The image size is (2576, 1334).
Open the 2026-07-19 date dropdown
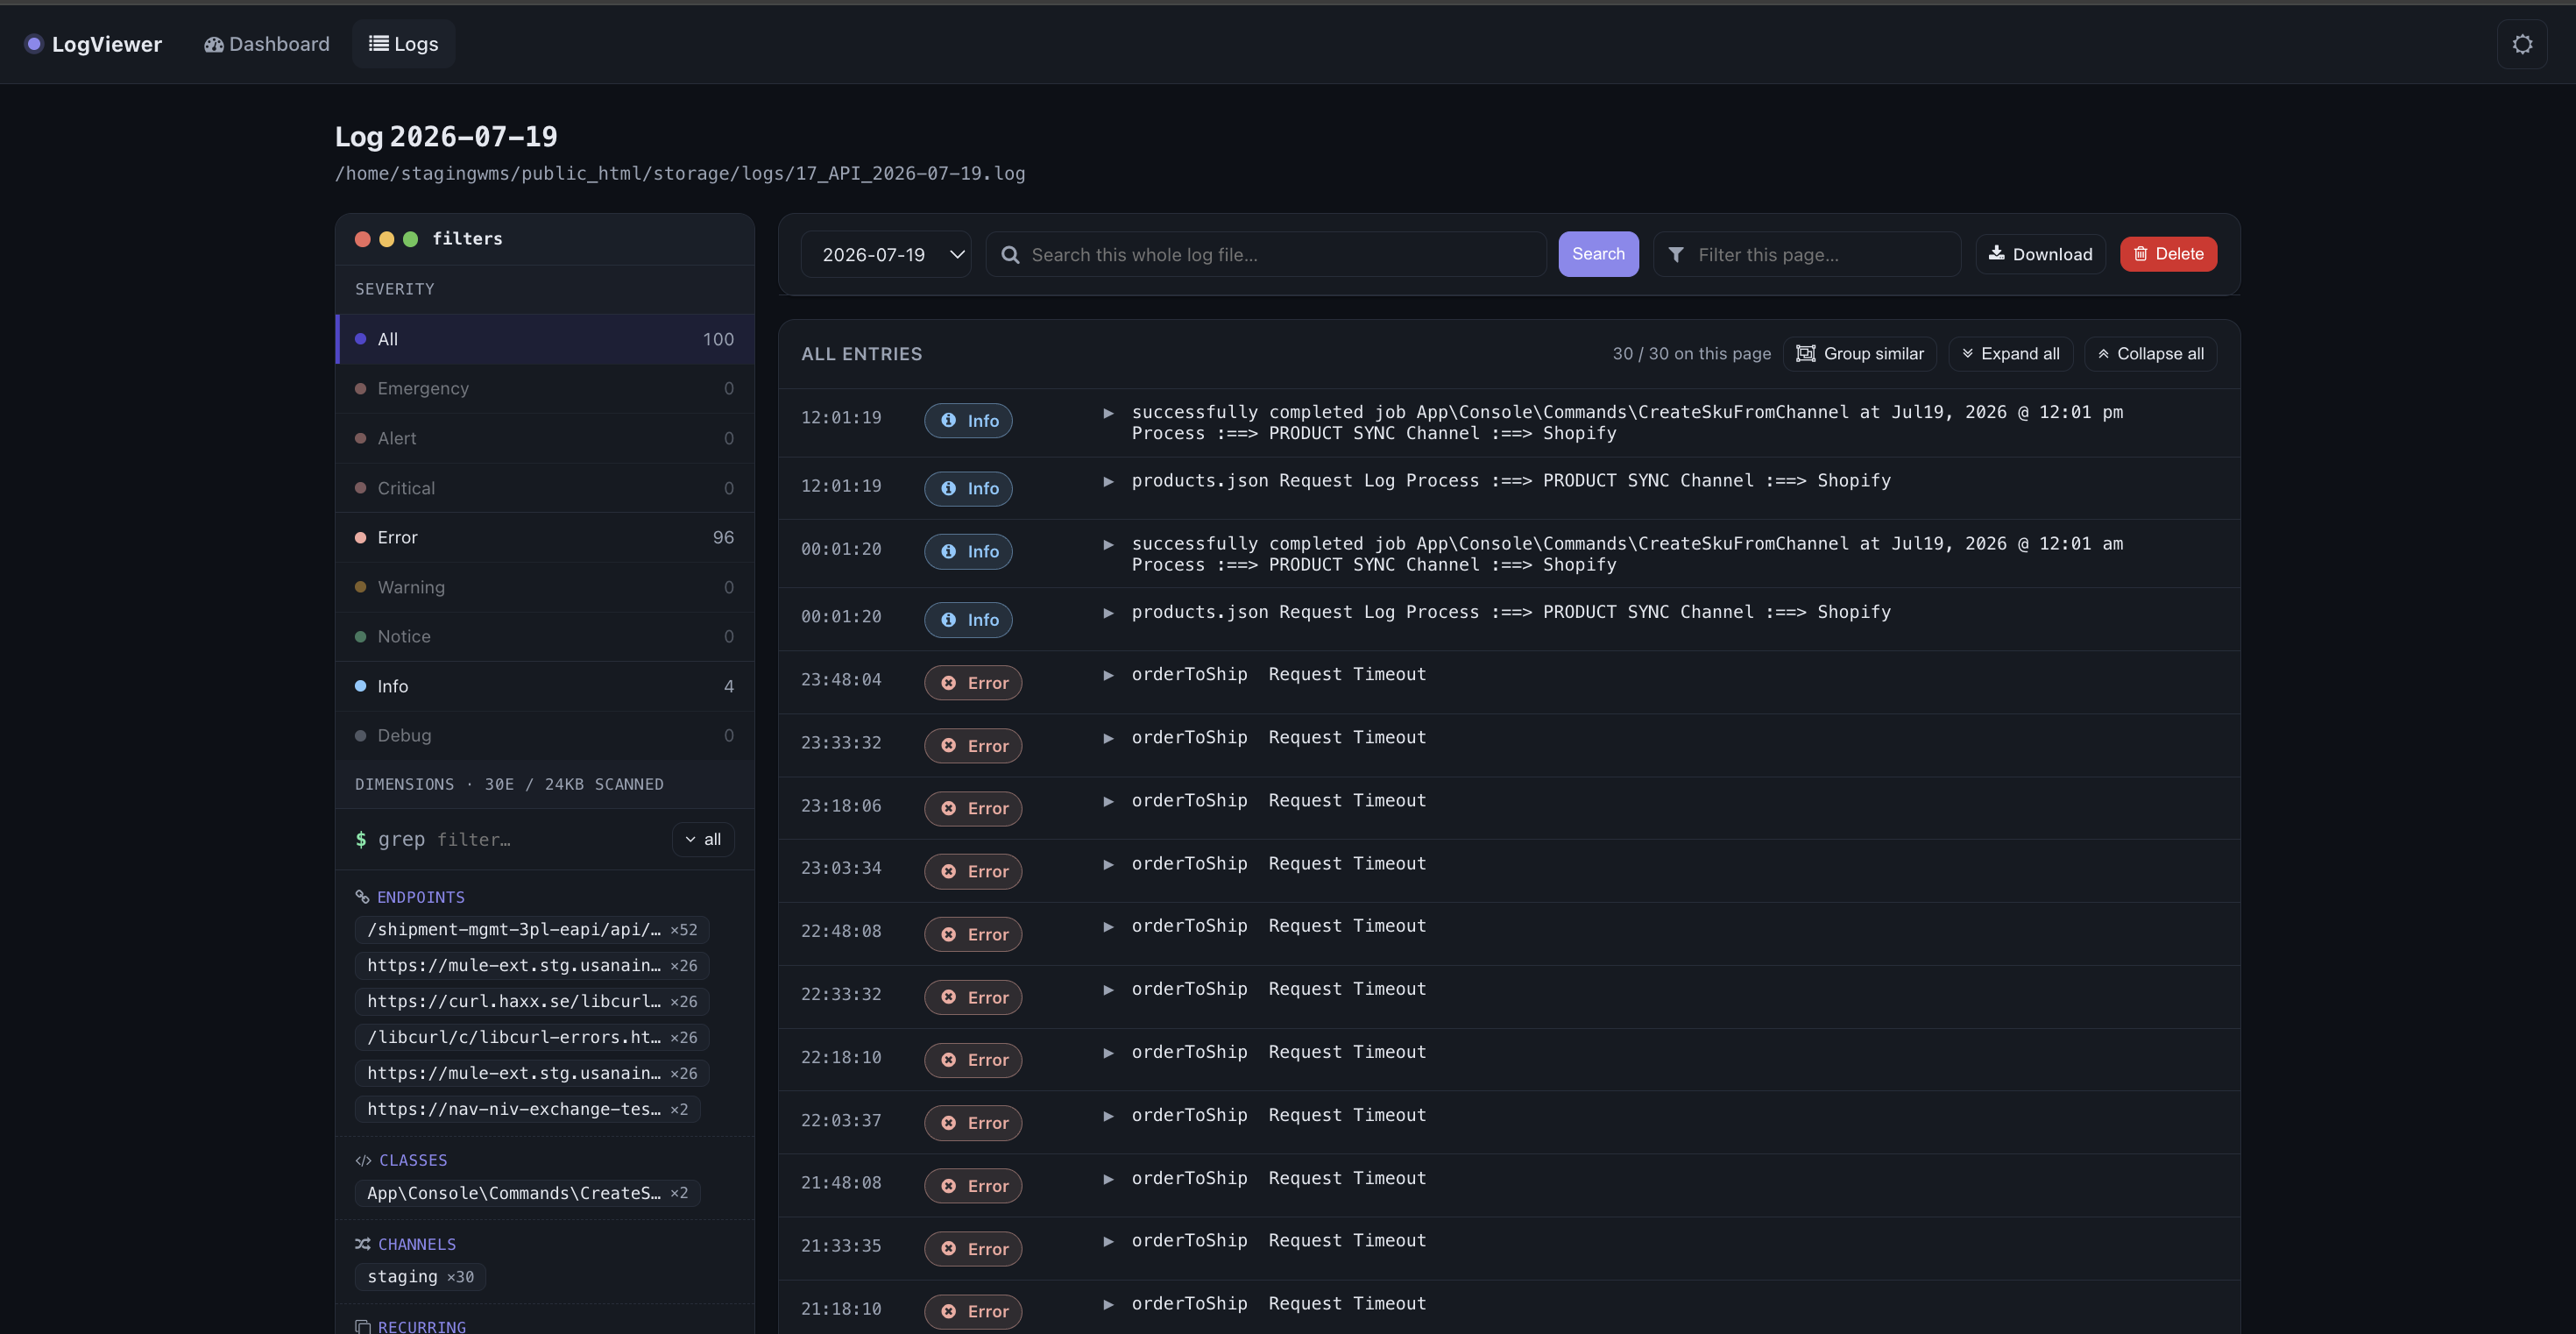[x=886, y=254]
